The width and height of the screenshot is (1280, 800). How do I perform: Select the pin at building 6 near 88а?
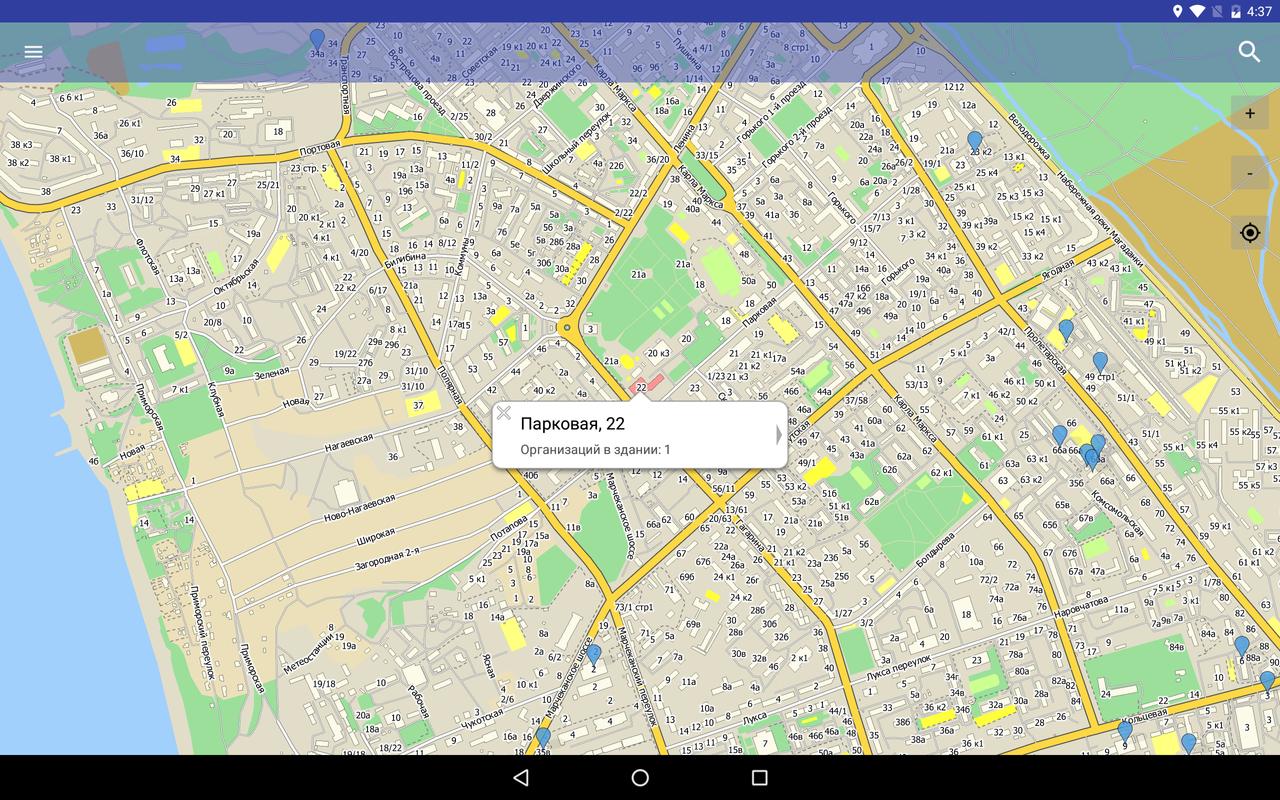click(x=1241, y=646)
